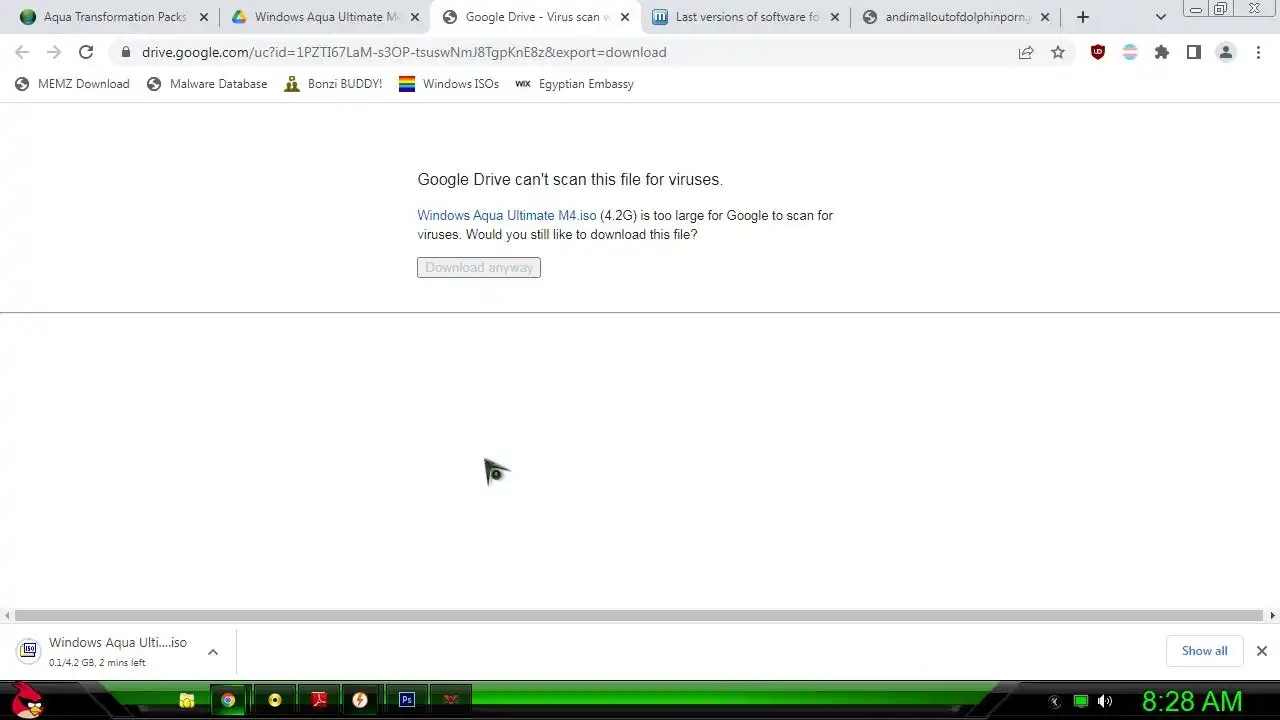
Task: Toggle the browser side panel
Action: [1194, 52]
